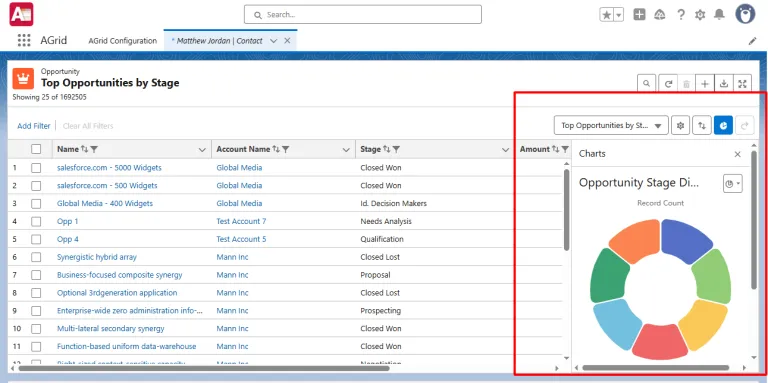
Task: Click the Account Name column sort icon
Action: [276, 149]
